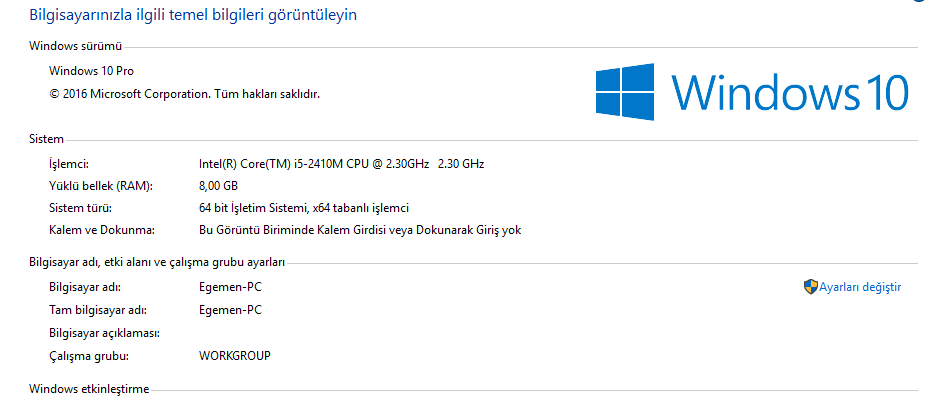
Task: Click the shield icon beside Ayarları değiştir
Action: point(810,287)
